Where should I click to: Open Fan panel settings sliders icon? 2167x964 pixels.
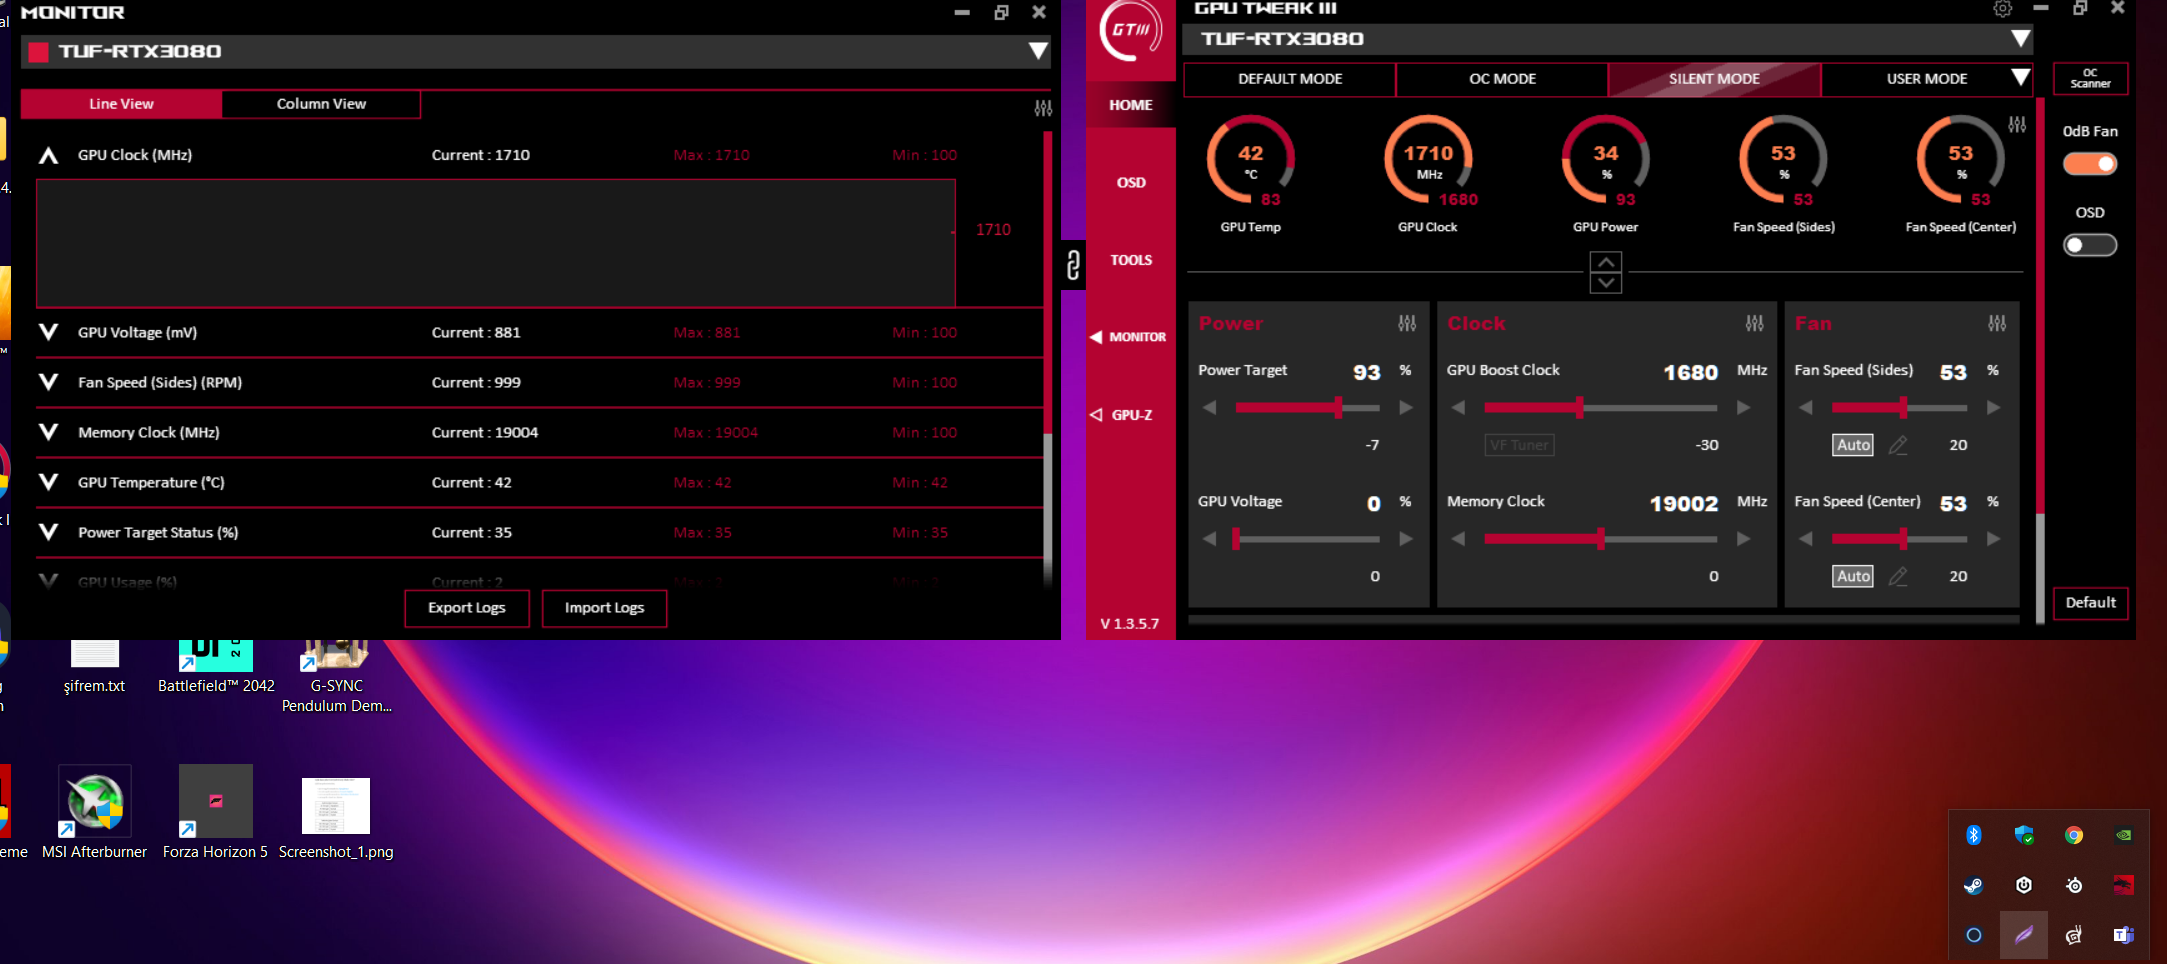[1997, 323]
